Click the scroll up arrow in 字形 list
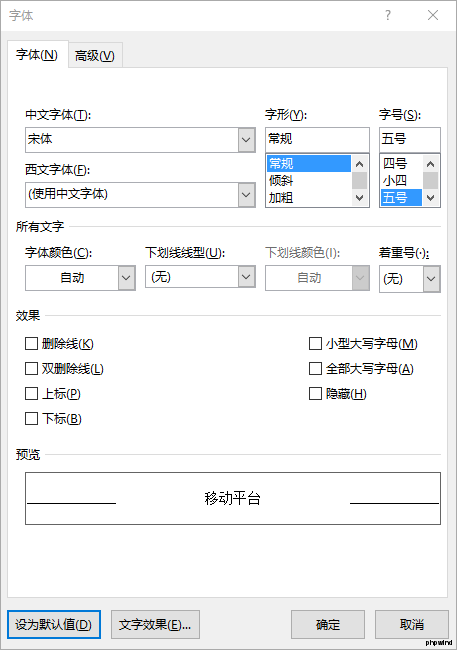 360,164
